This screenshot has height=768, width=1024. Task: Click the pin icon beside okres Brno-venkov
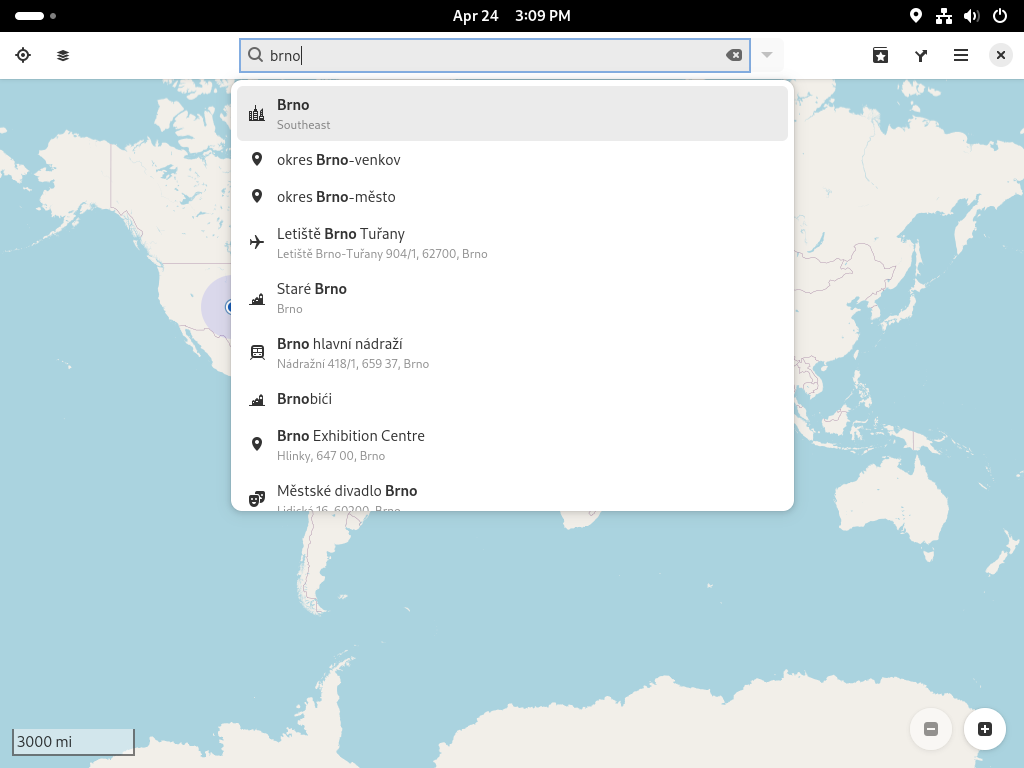click(257, 159)
